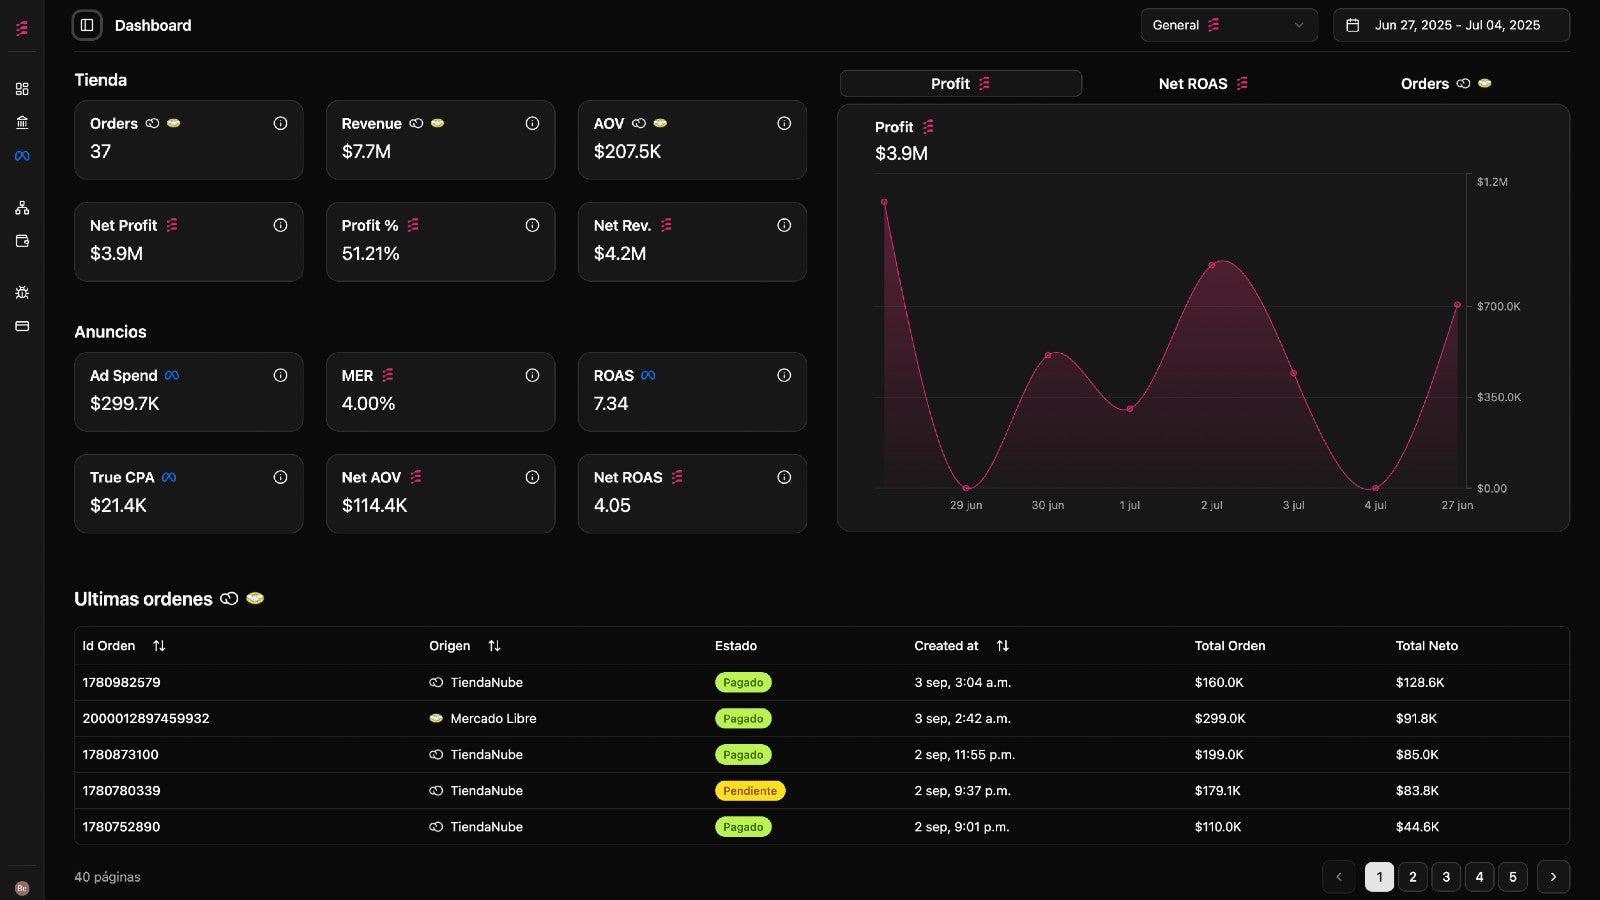The image size is (1600, 900).
Task: Toggle the sidebar collapse control
Action: 87,25
